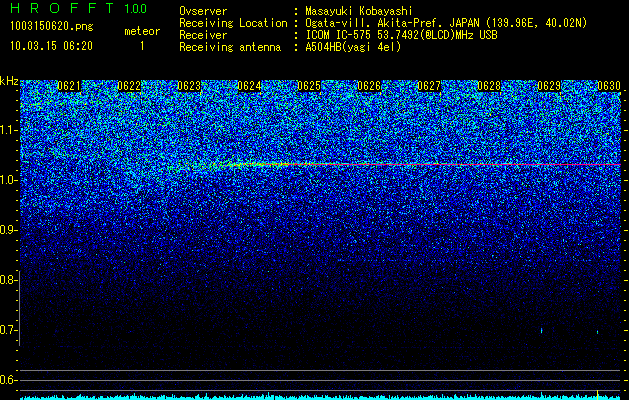
Task: Click the 0.7 kHz axis label
Action: tap(8, 330)
